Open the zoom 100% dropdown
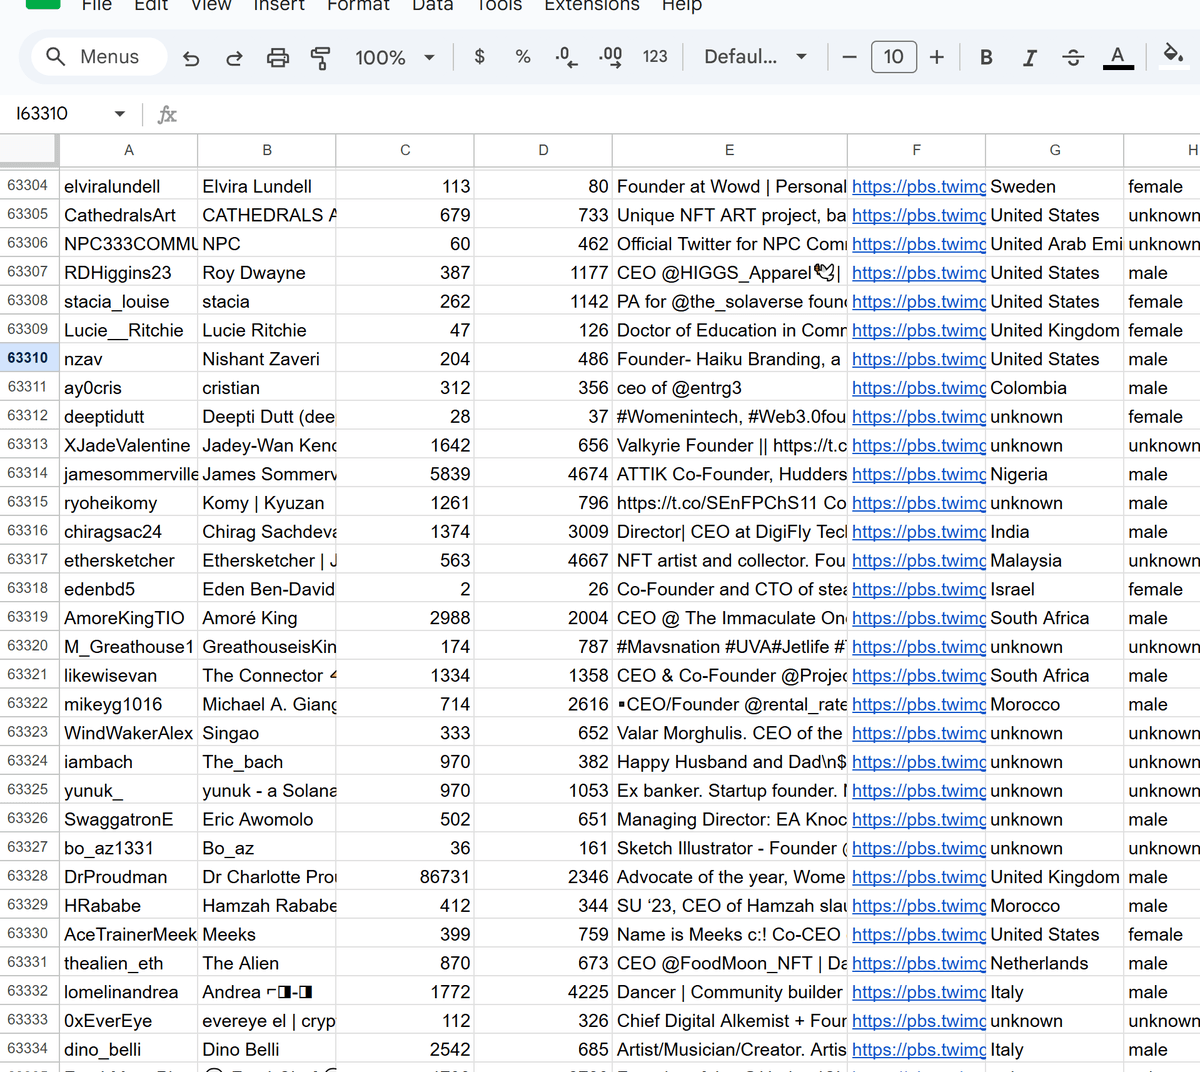Image resolution: width=1200 pixels, height=1072 pixels. click(x=395, y=58)
